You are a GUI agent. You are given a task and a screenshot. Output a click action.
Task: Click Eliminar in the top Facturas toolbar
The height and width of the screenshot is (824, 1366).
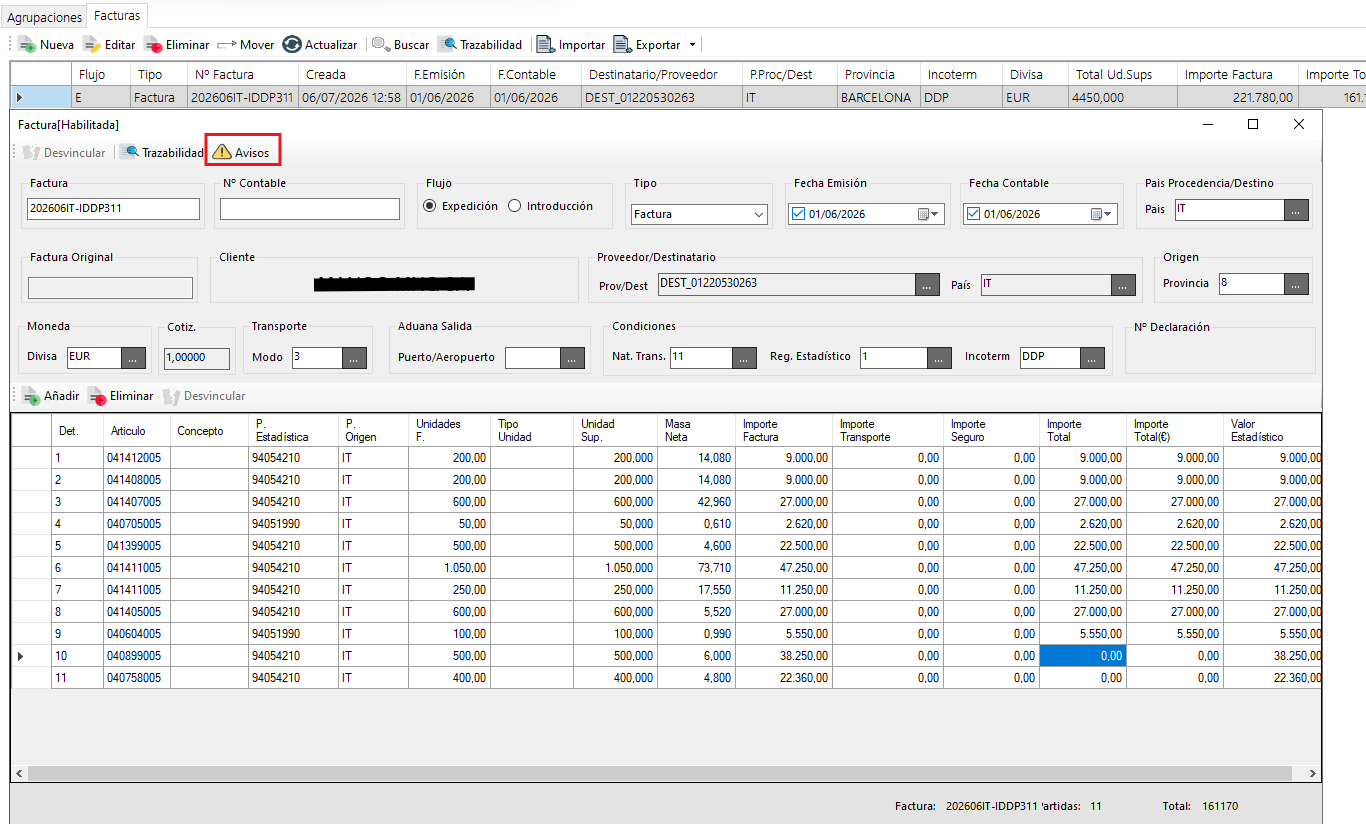click(x=176, y=45)
